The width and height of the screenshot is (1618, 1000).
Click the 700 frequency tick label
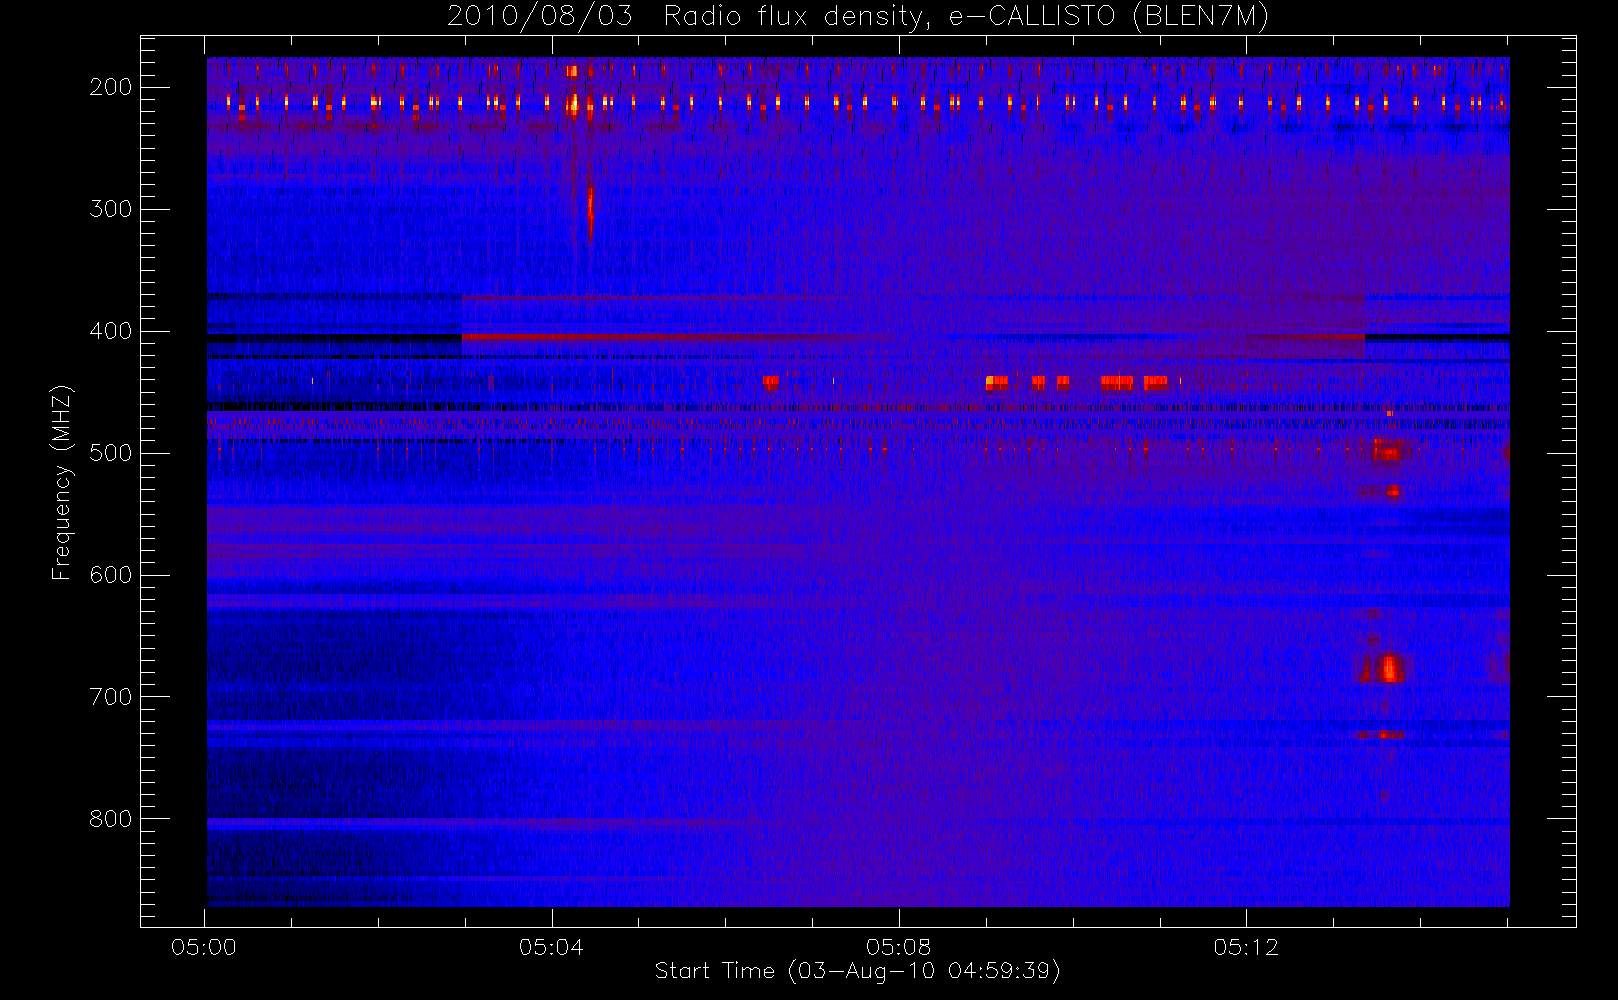(111, 697)
